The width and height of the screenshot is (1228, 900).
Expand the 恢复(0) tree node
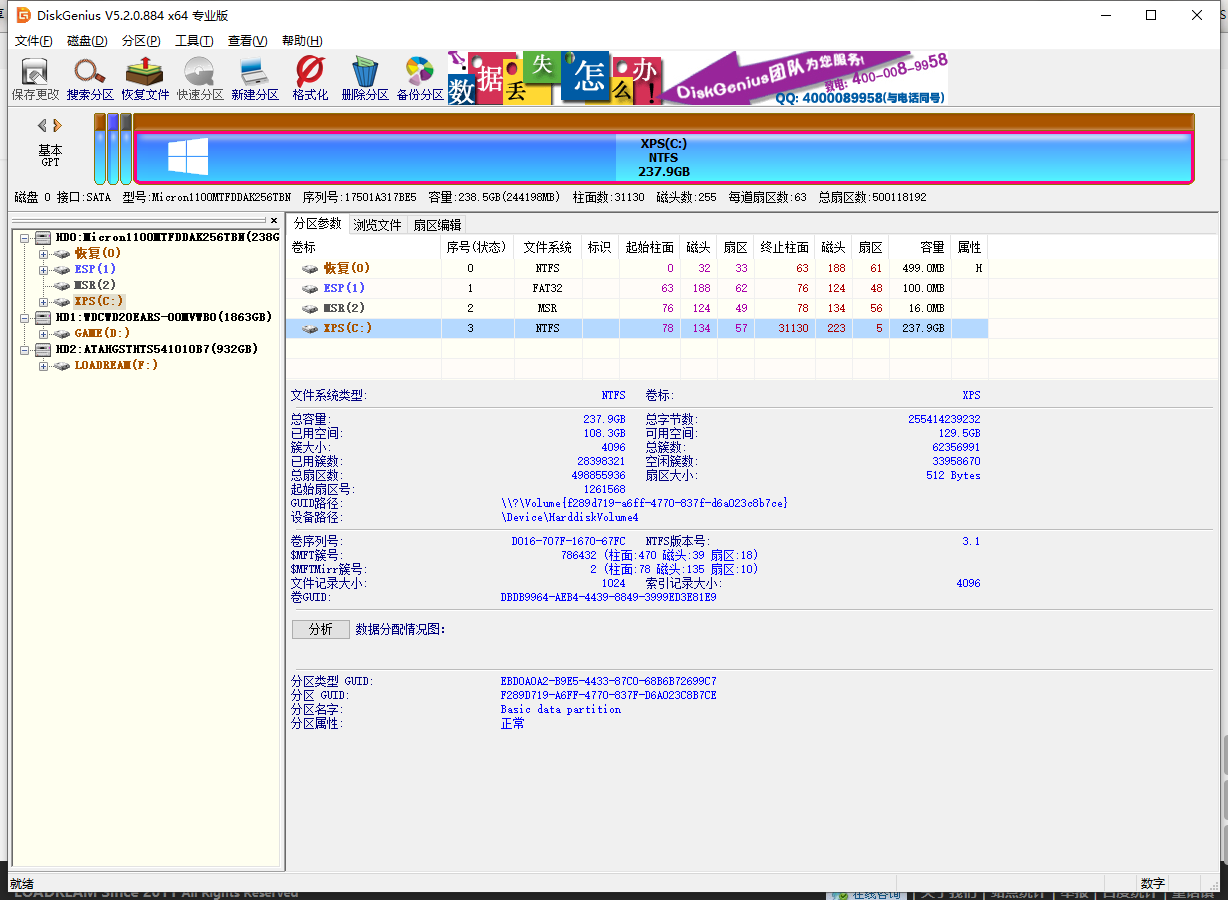tap(44, 254)
